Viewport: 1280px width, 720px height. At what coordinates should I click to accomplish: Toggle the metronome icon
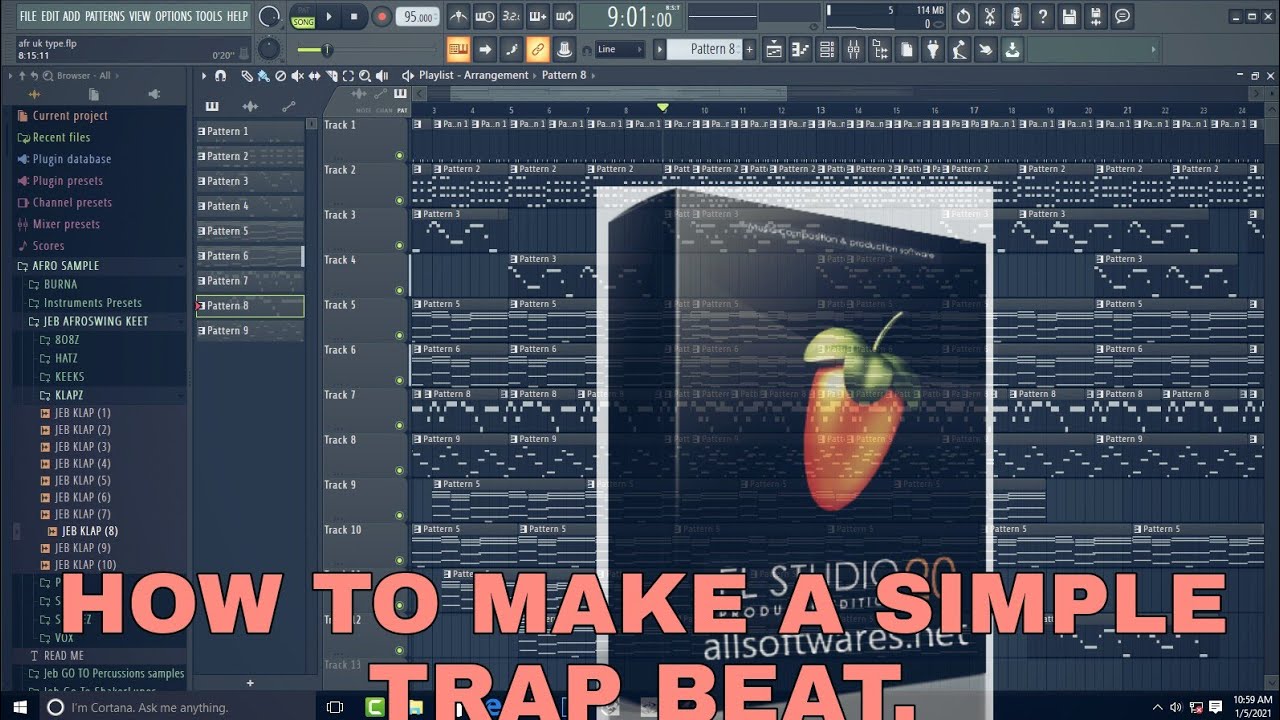click(458, 17)
